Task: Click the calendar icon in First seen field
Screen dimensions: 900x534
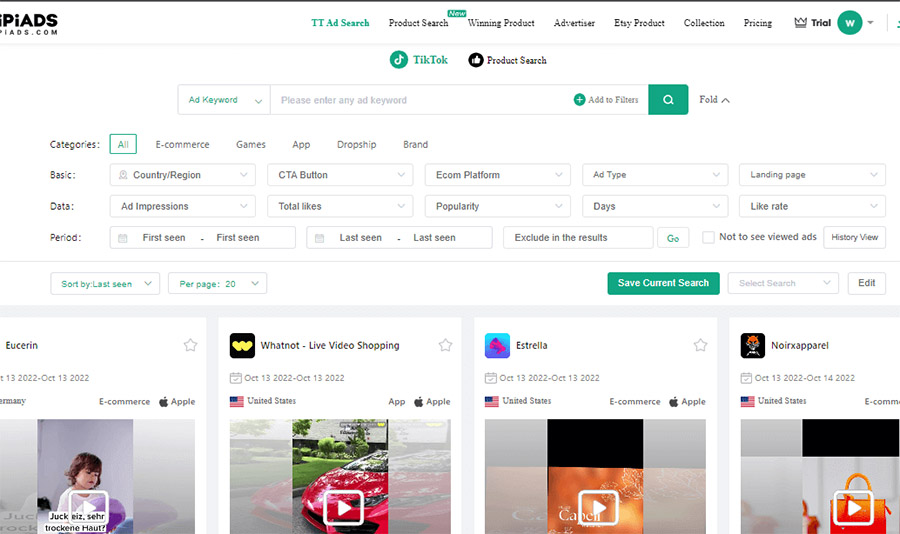Action: point(122,238)
